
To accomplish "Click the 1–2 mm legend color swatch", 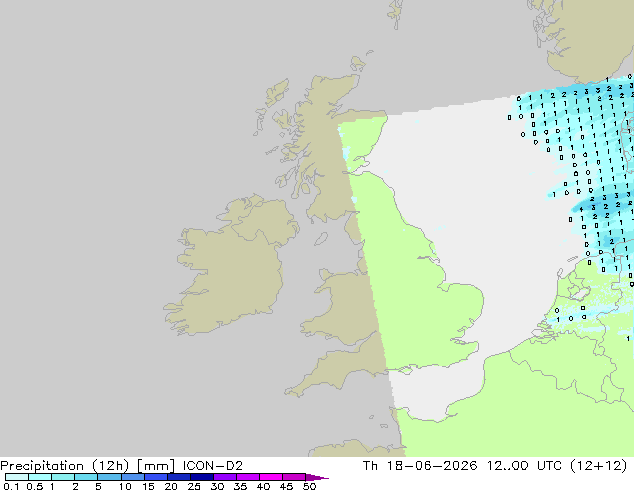I will (x=63, y=477).
